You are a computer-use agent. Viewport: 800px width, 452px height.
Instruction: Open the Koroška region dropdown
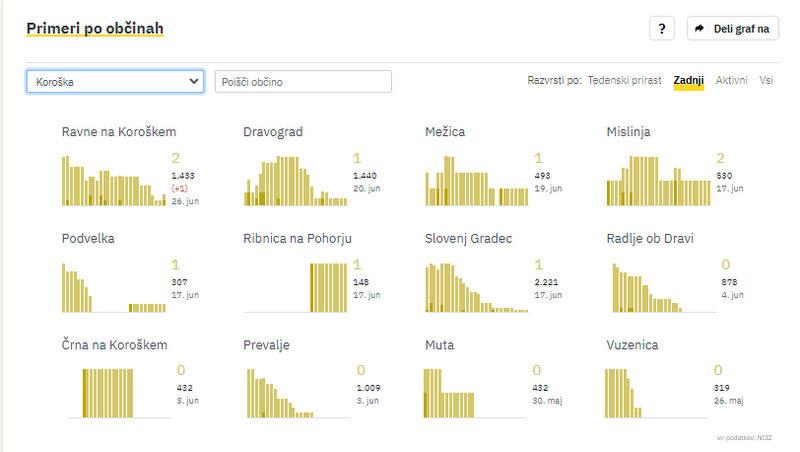click(115, 81)
